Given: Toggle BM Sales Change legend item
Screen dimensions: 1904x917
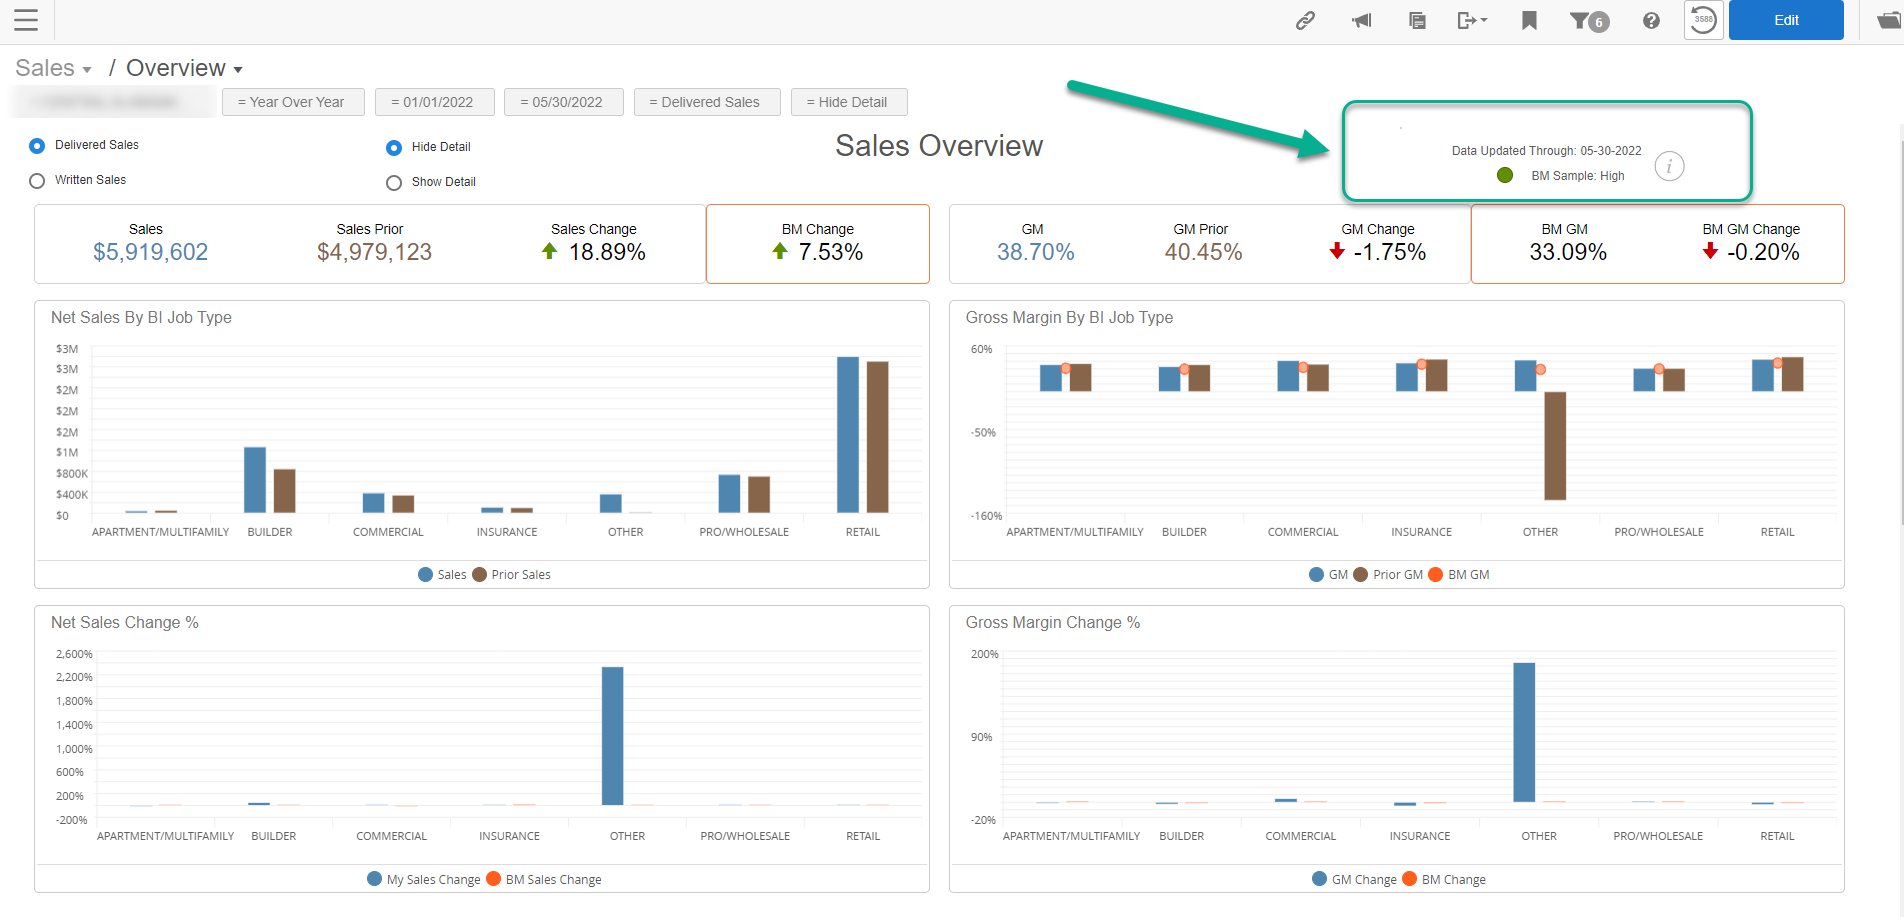Looking at the screenshot, I should 544,879.
